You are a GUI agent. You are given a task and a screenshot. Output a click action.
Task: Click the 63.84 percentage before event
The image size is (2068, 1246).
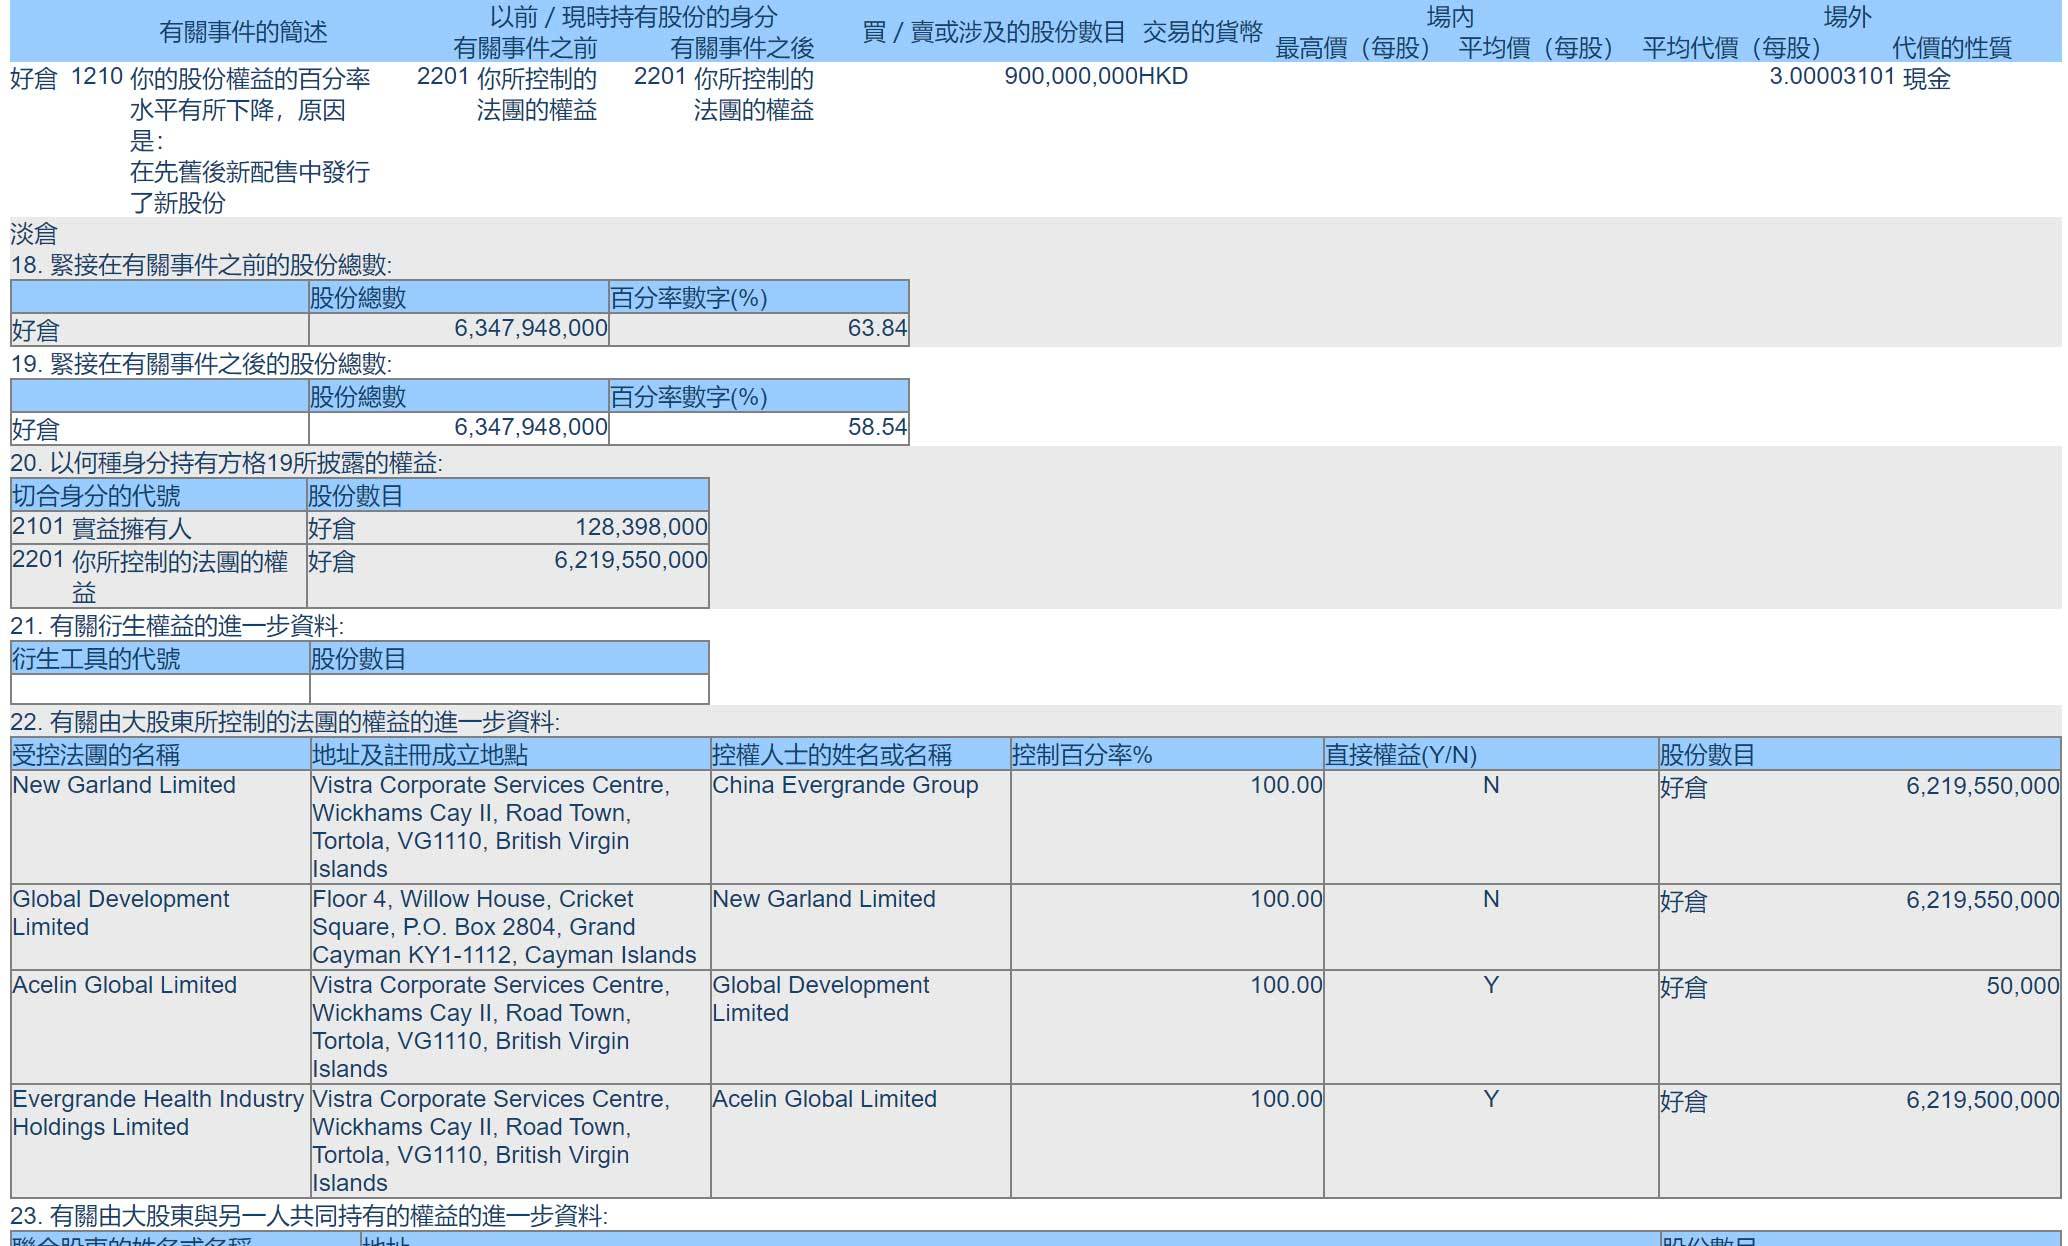[x=877, y=328]
